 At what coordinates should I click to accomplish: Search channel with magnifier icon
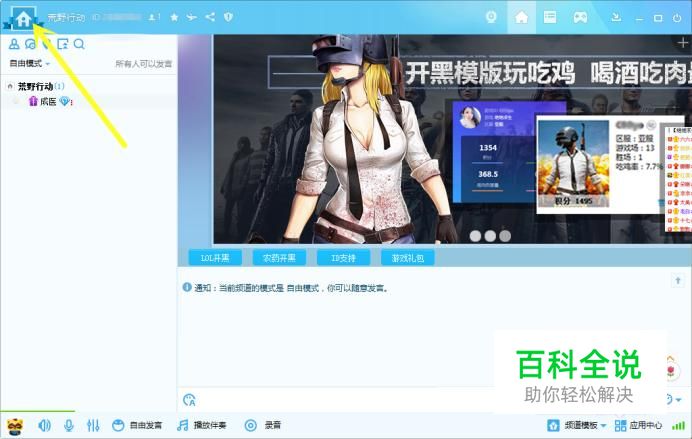pyautogui.click(x=79, y=44)
